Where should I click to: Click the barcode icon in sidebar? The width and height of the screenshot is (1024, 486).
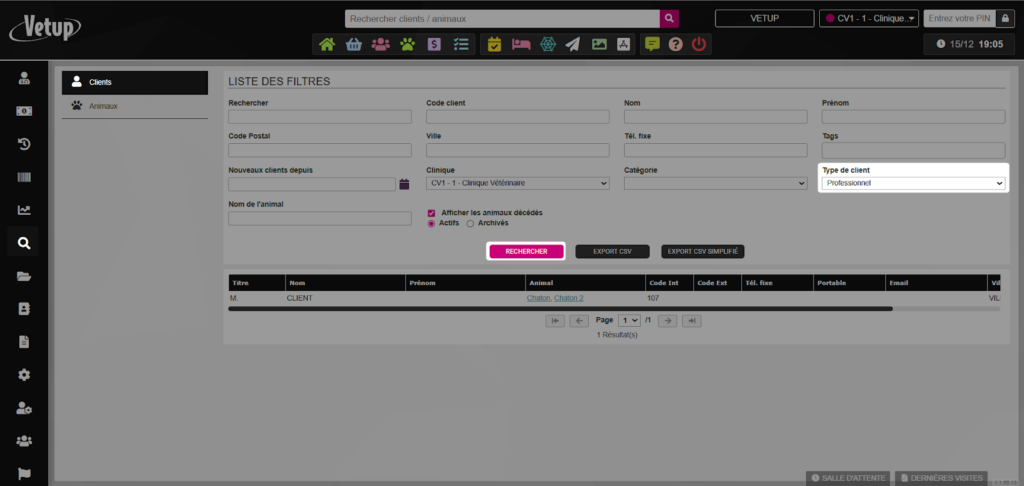coord(24,177)
